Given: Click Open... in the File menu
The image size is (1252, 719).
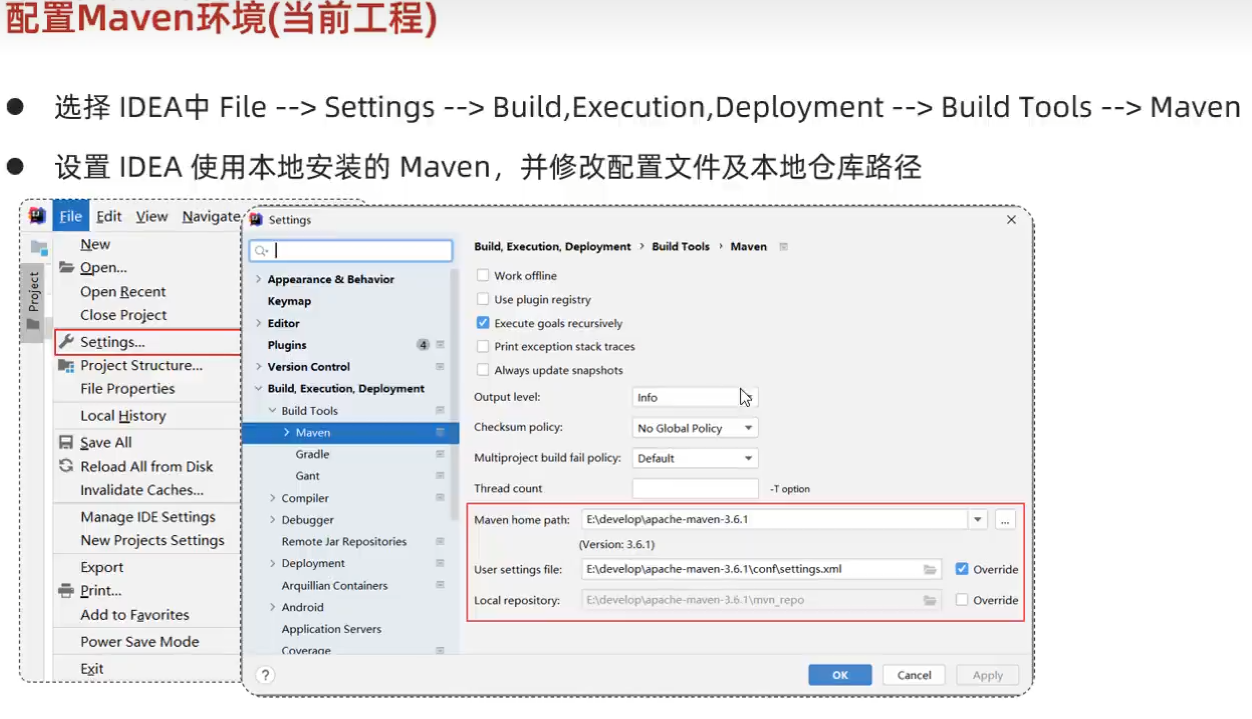Looking at the screenshot, I should 103,267.
